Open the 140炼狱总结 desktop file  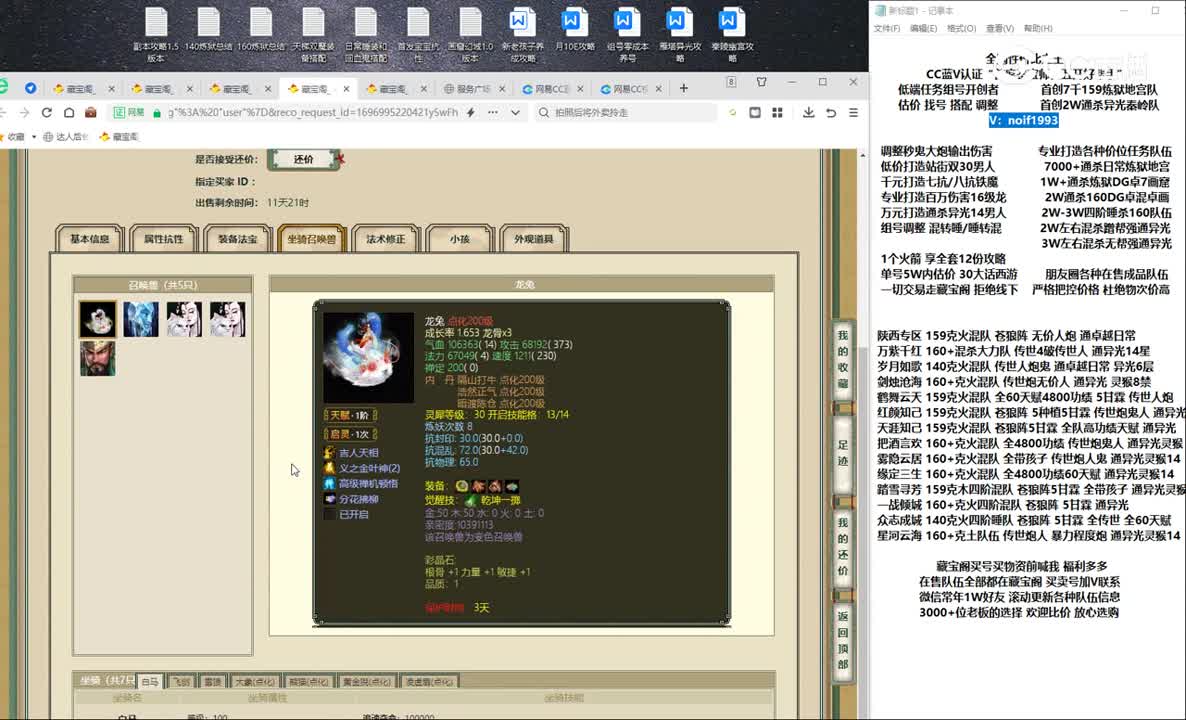[x=209, y=30]
